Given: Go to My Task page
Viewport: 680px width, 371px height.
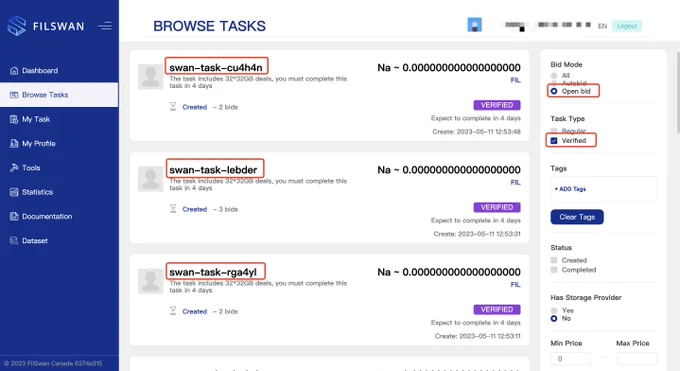Looking at the screenshot, I should point(59,119).
